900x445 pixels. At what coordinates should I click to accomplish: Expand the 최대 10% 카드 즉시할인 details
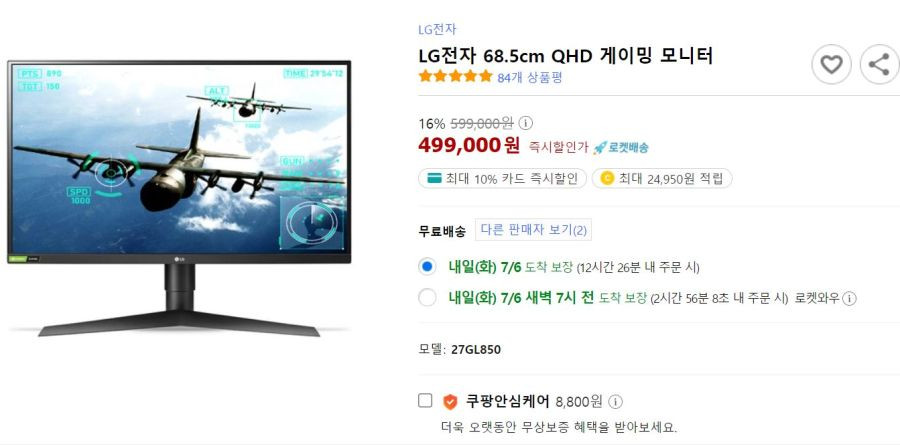[502, 179]
